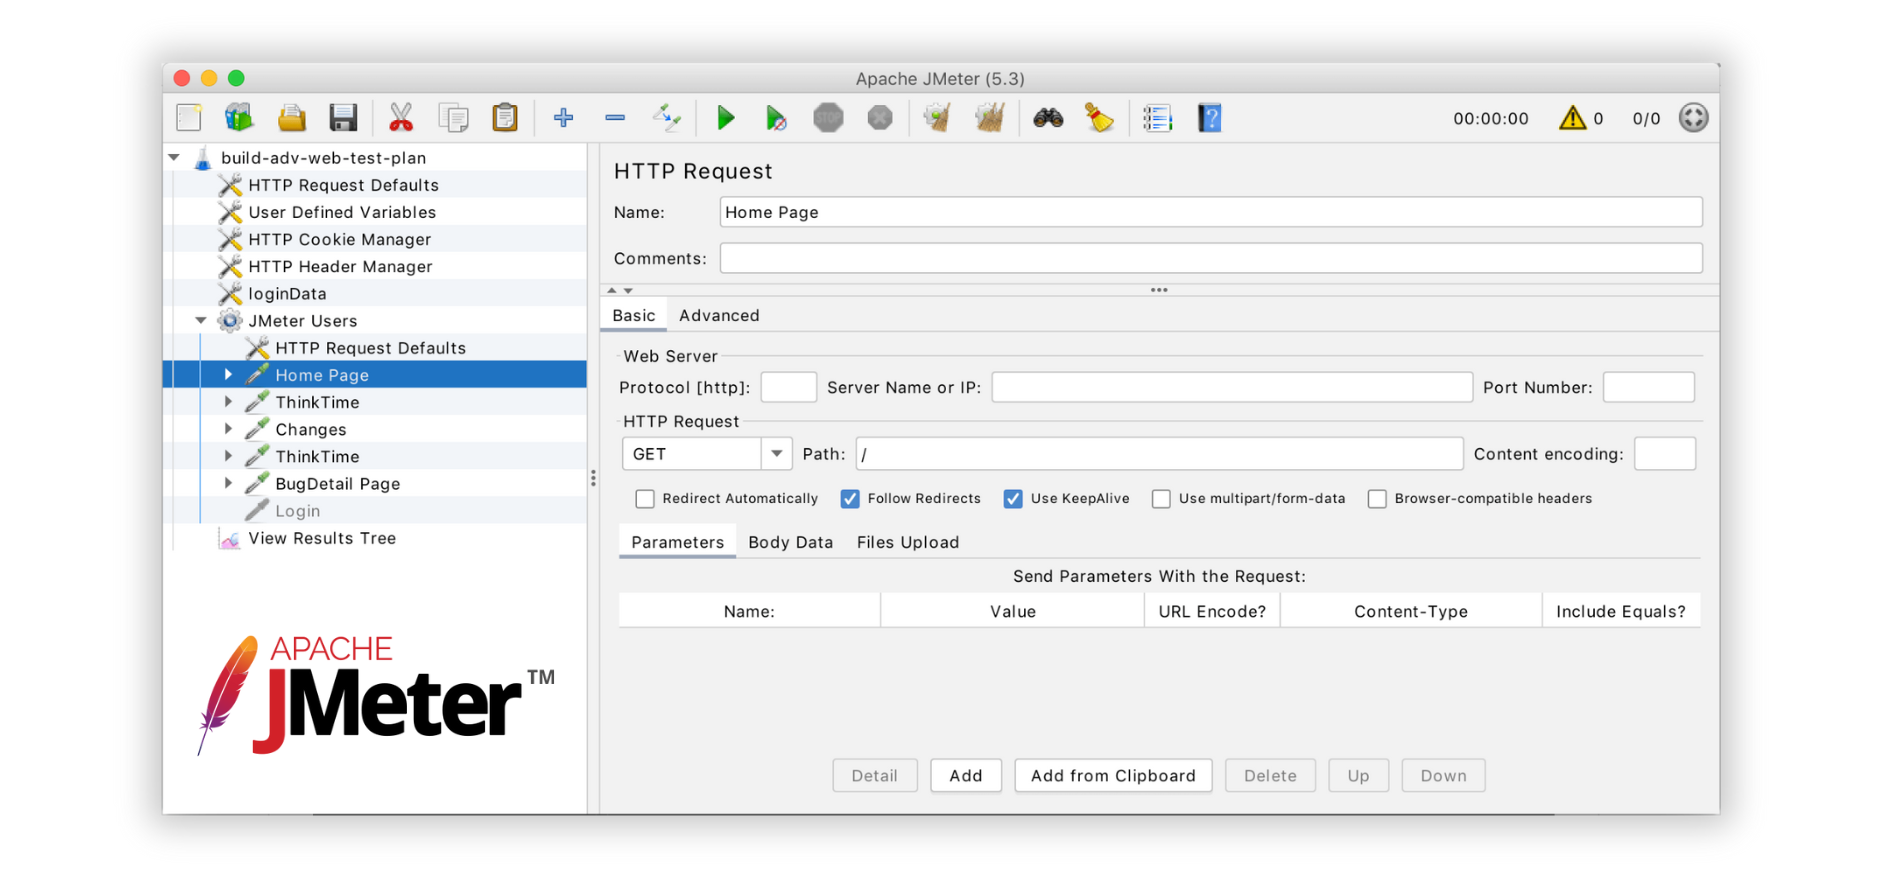
Task: Click the Server Name or IP field
Action: point(1231,388)
